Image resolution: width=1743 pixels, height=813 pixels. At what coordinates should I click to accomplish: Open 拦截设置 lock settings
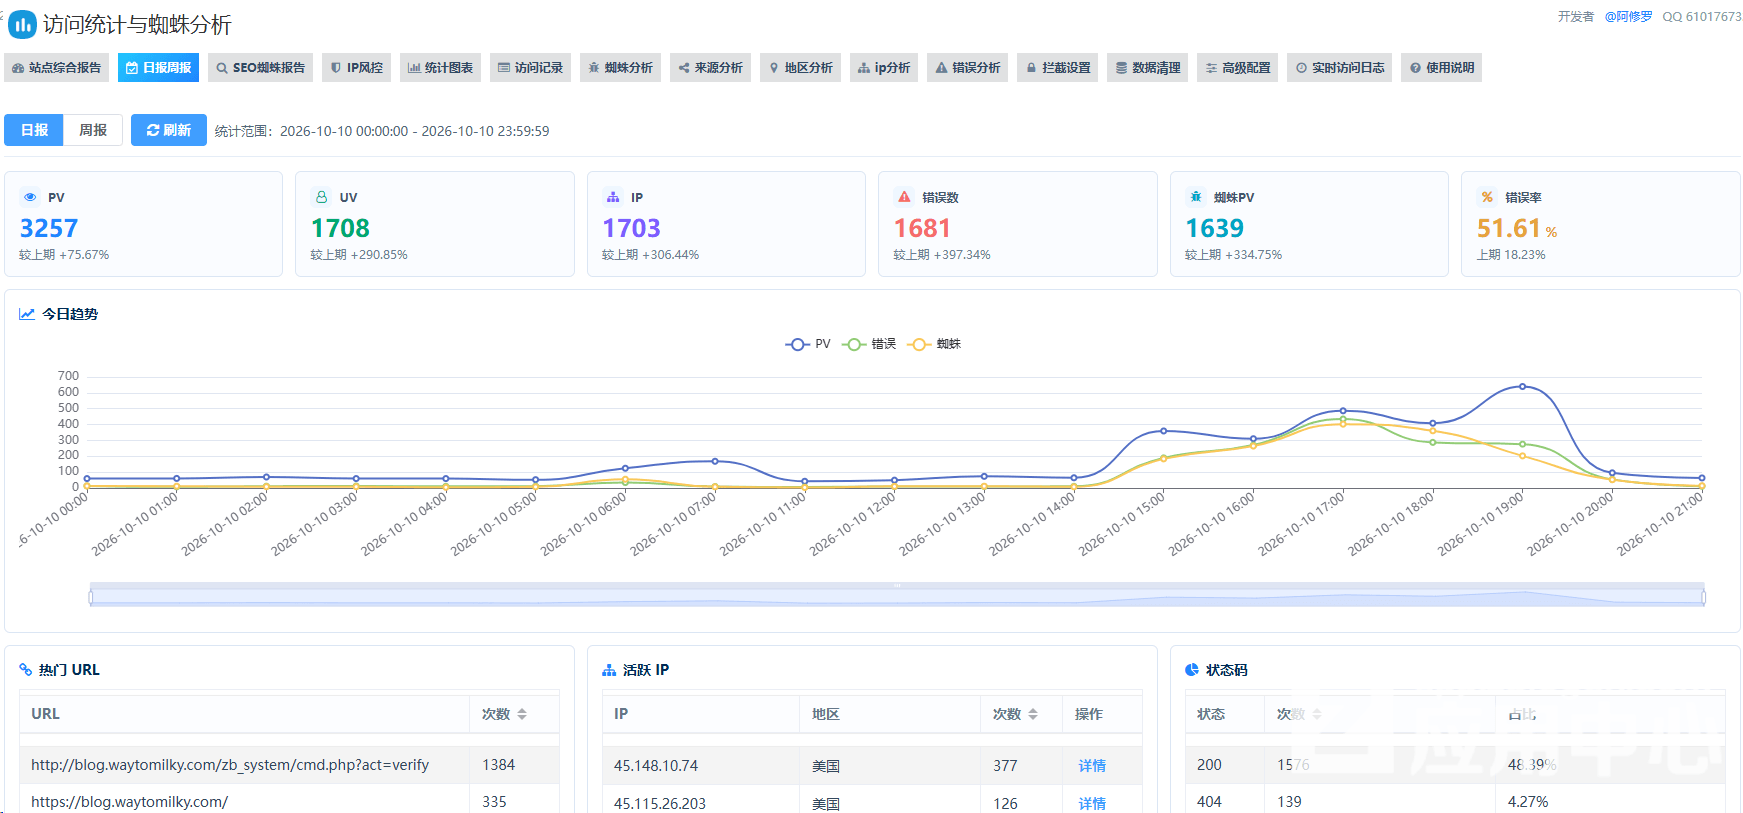[x=1058, y=68]
